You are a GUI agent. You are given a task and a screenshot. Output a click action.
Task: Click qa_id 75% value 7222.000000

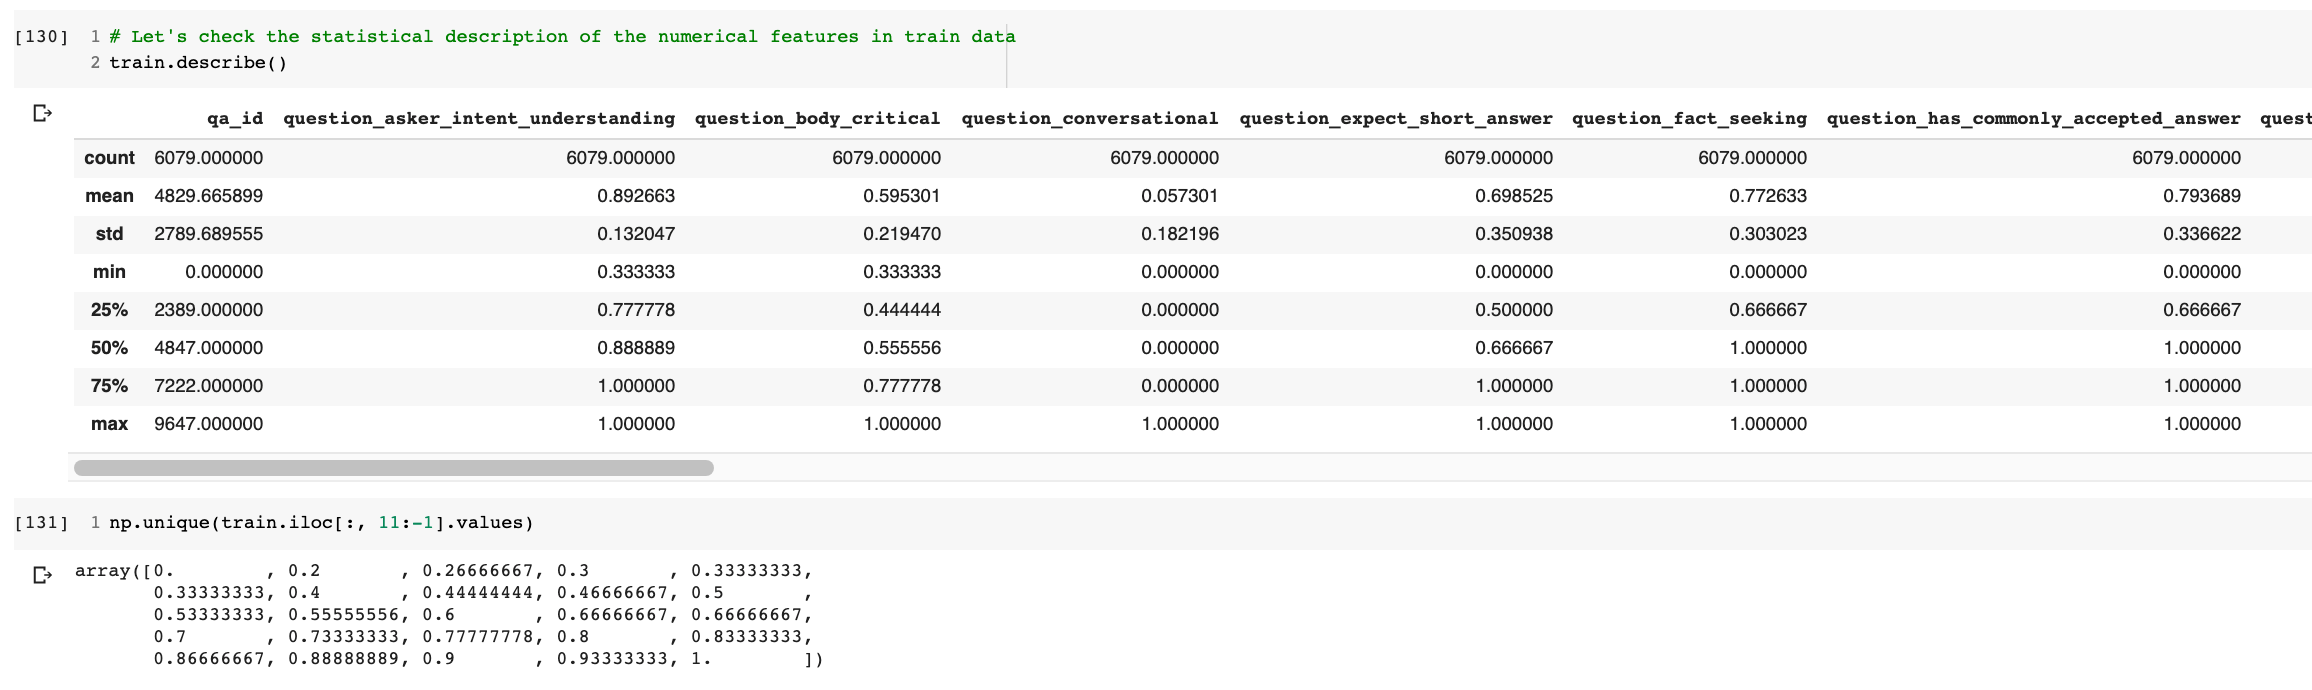point(208,386)
